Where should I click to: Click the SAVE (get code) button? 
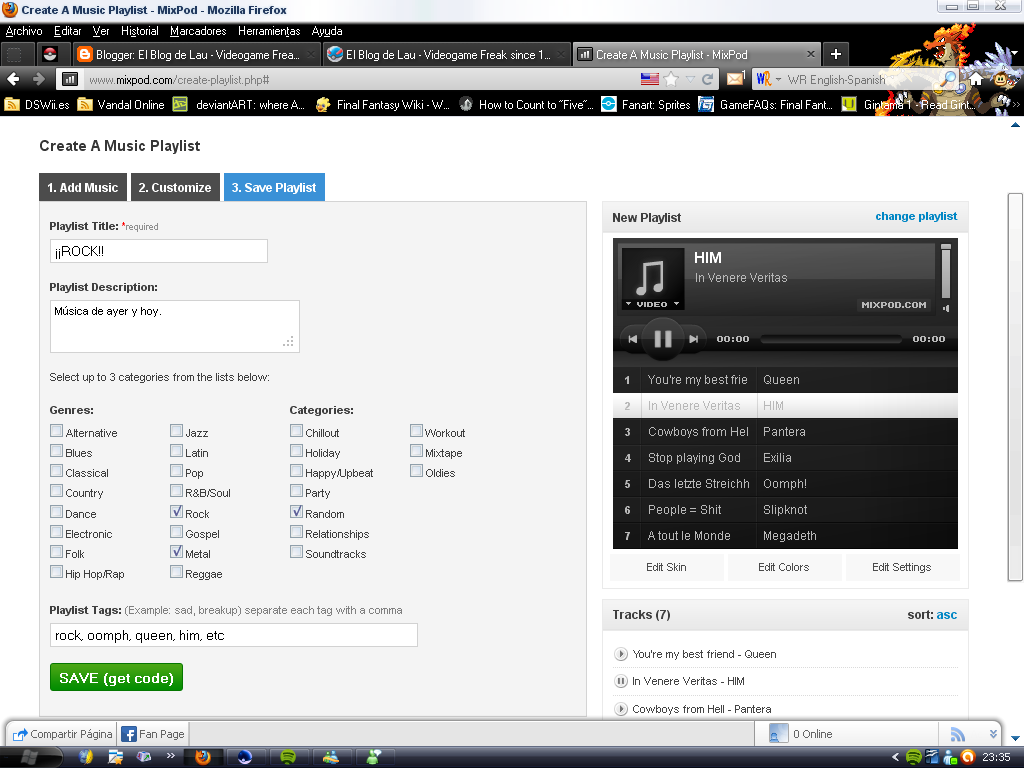click(x=116, y=677)
